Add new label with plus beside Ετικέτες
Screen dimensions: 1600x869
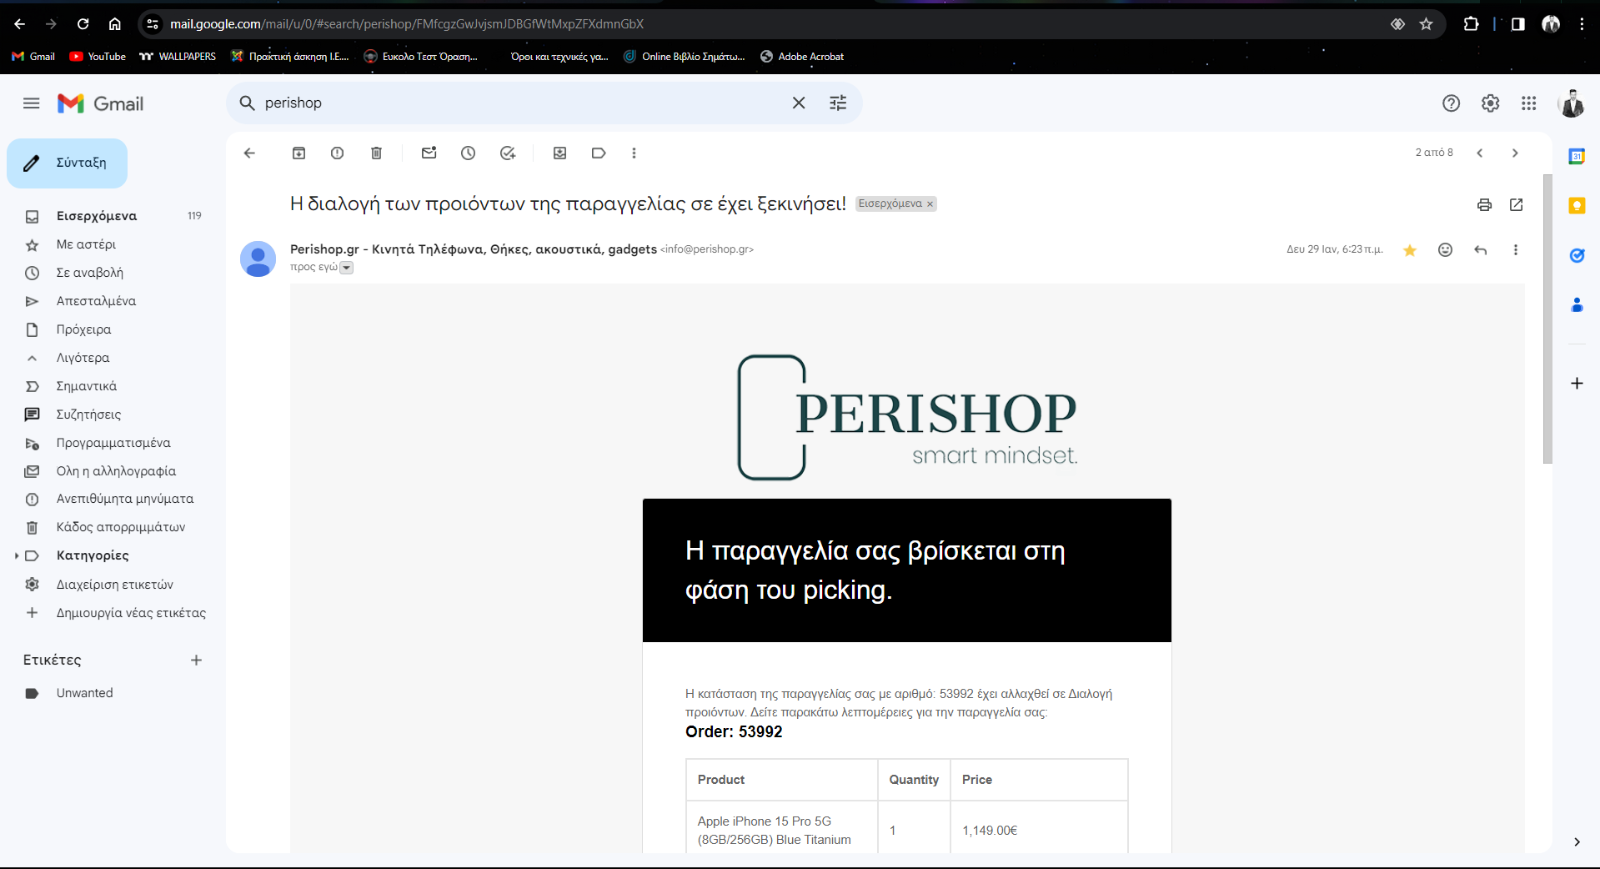click(x=196, y=660)
